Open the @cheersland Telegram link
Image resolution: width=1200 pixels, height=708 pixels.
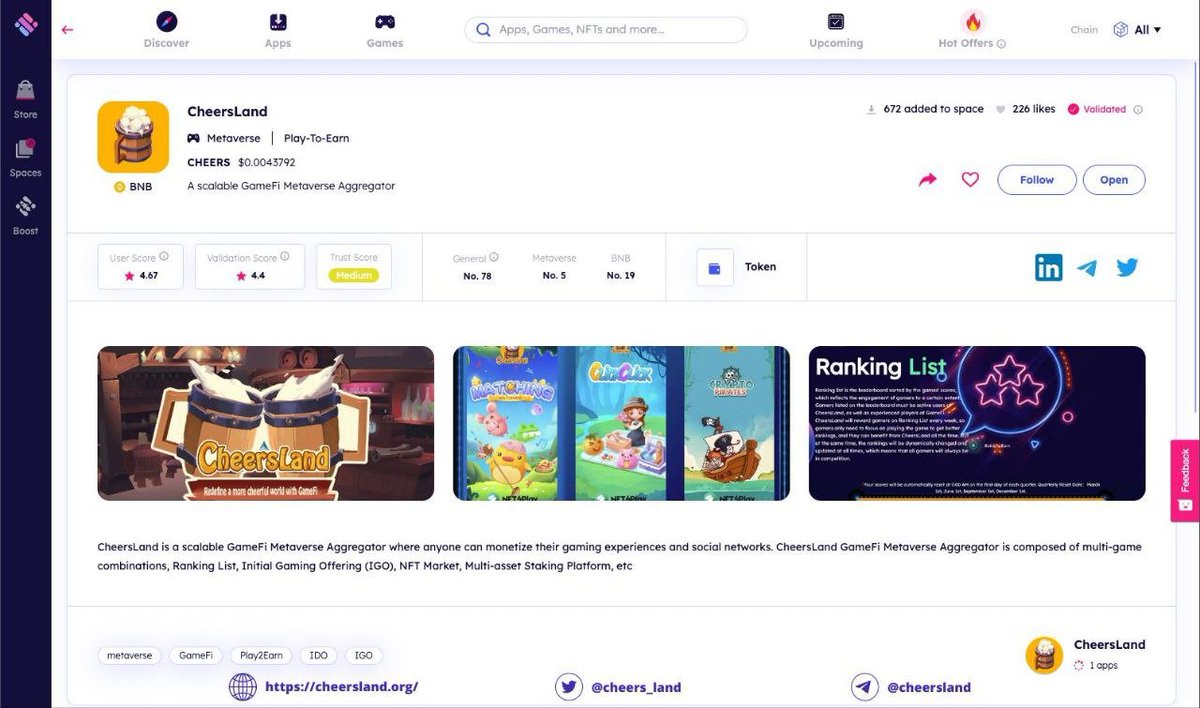coord(928,687)
